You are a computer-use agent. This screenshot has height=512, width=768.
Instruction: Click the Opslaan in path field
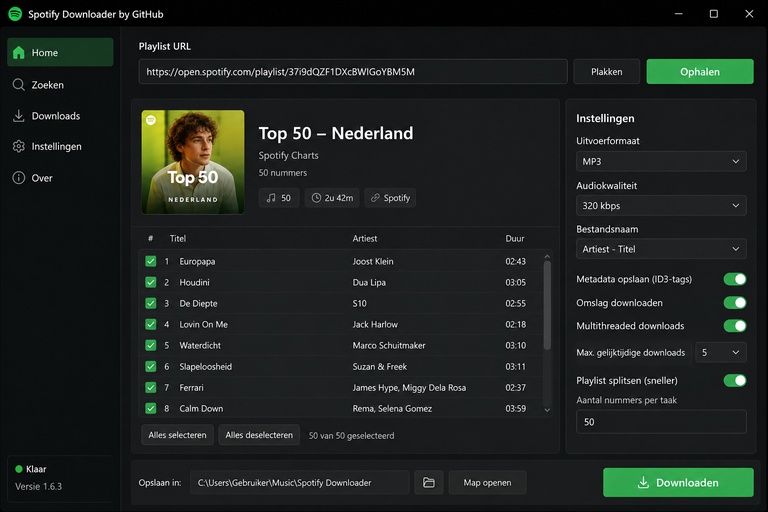300,483
